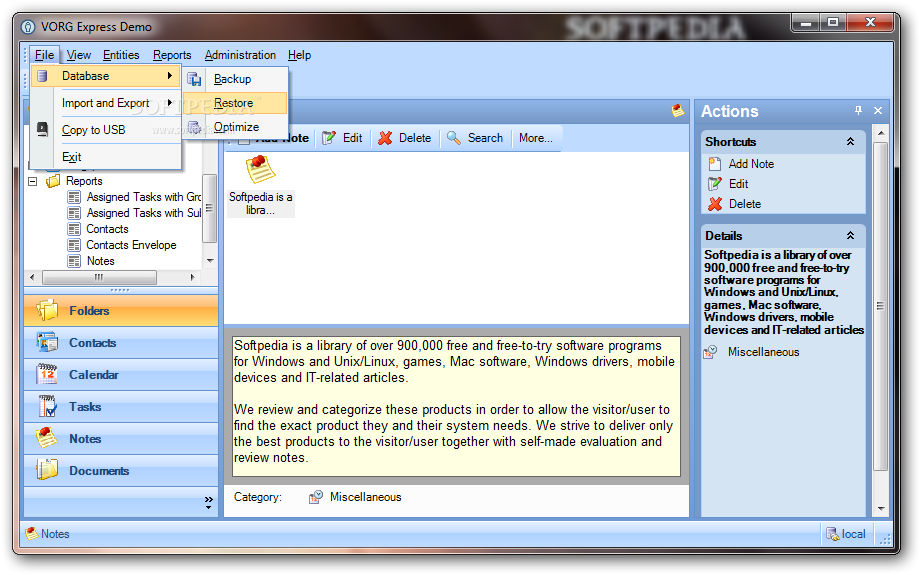This screenshot has width=921, height=575.
Task: Open navigation pane configure chevron
Action: (209, 502)
